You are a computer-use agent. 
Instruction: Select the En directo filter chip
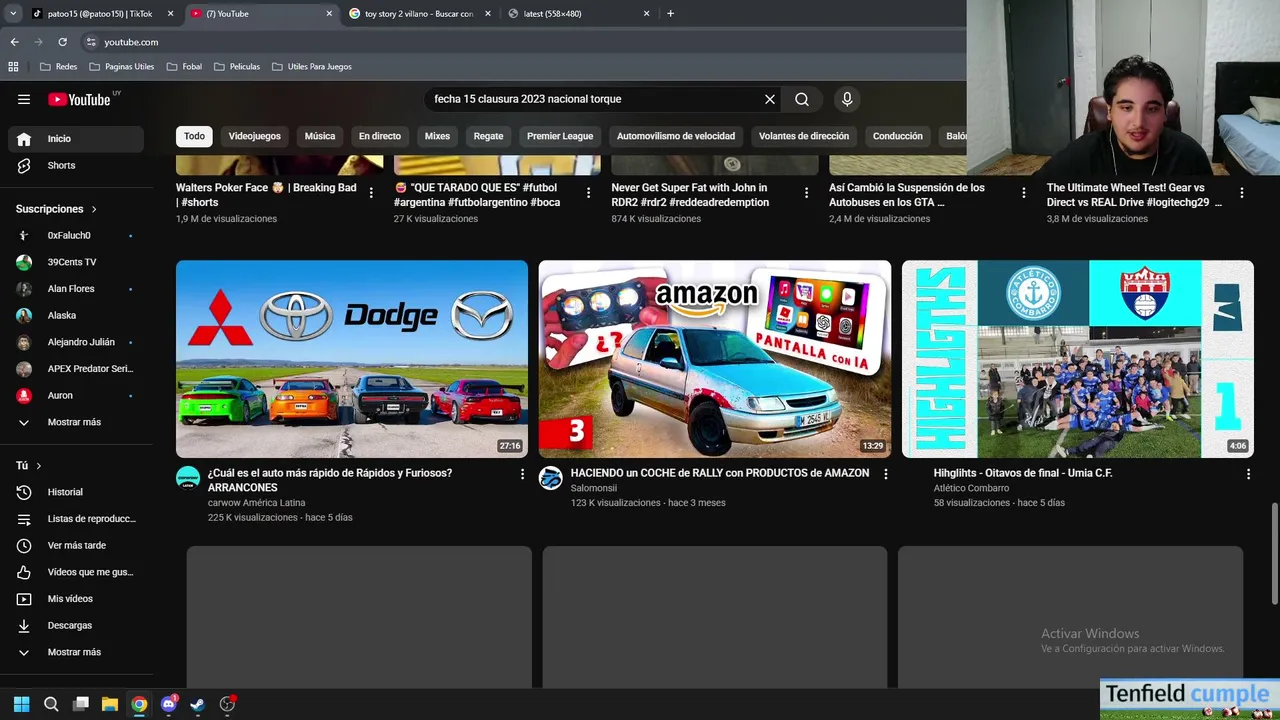click(380, 136)
